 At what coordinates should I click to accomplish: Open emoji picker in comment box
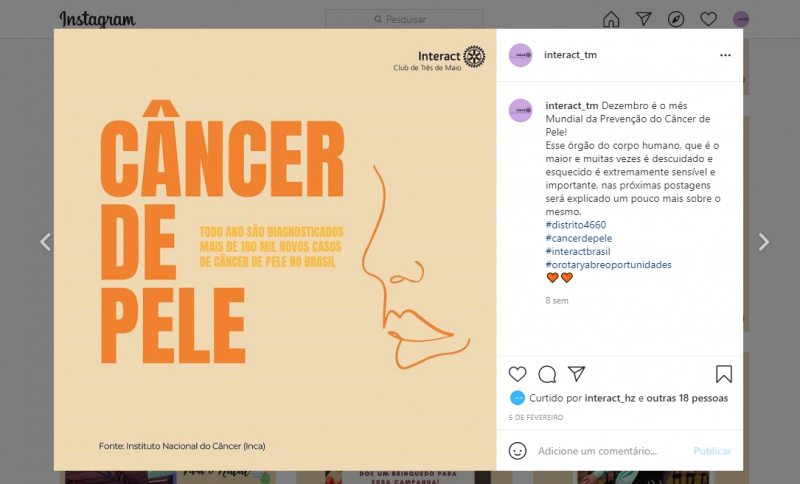tap(517, 451)
